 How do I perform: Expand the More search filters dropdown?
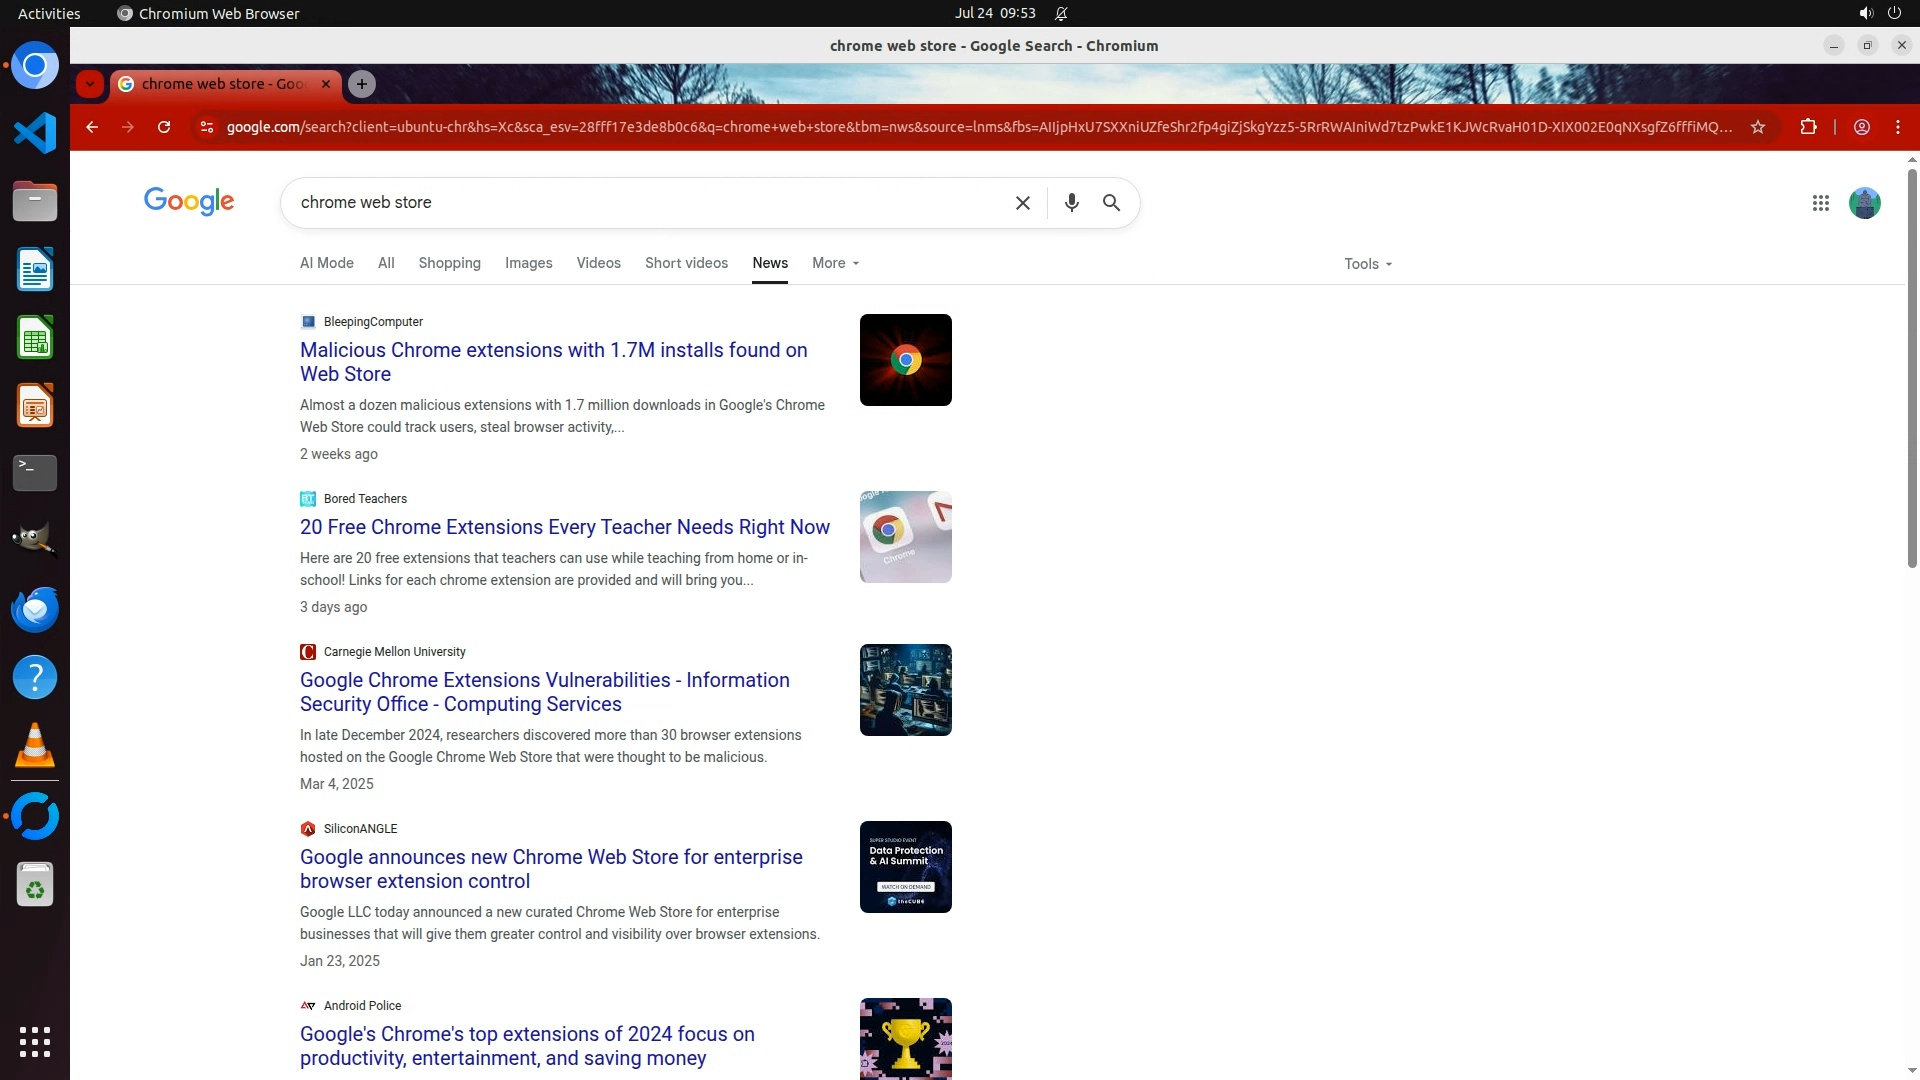point(835,263)
